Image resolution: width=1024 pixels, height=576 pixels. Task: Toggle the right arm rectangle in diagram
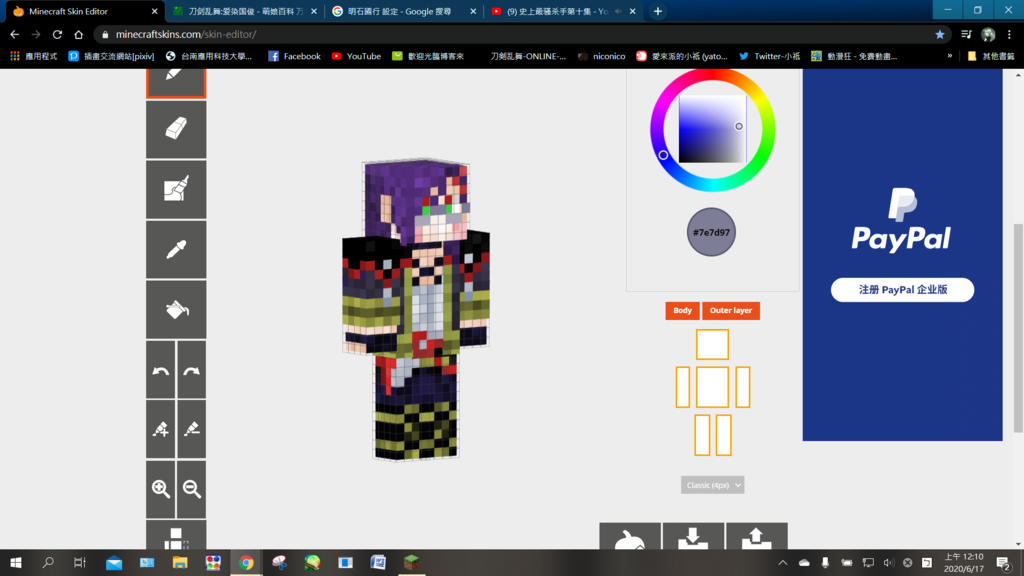743,387
